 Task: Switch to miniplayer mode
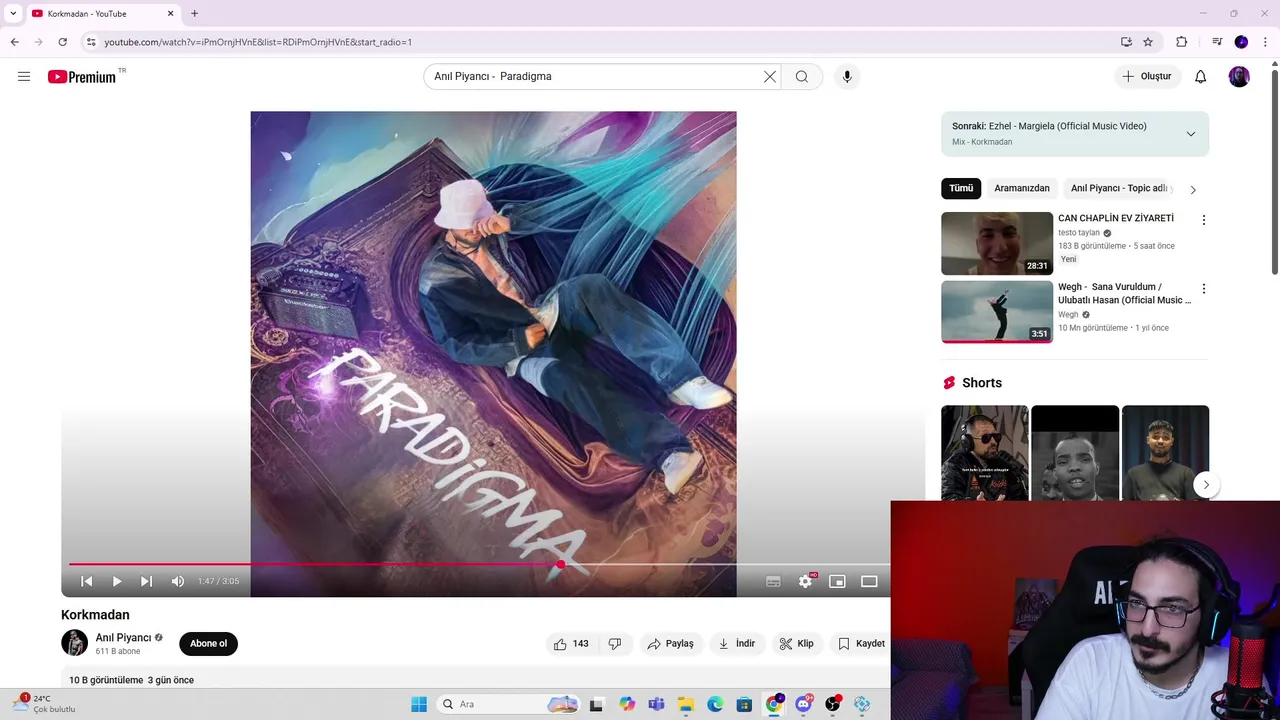click(x=838, y=581)
